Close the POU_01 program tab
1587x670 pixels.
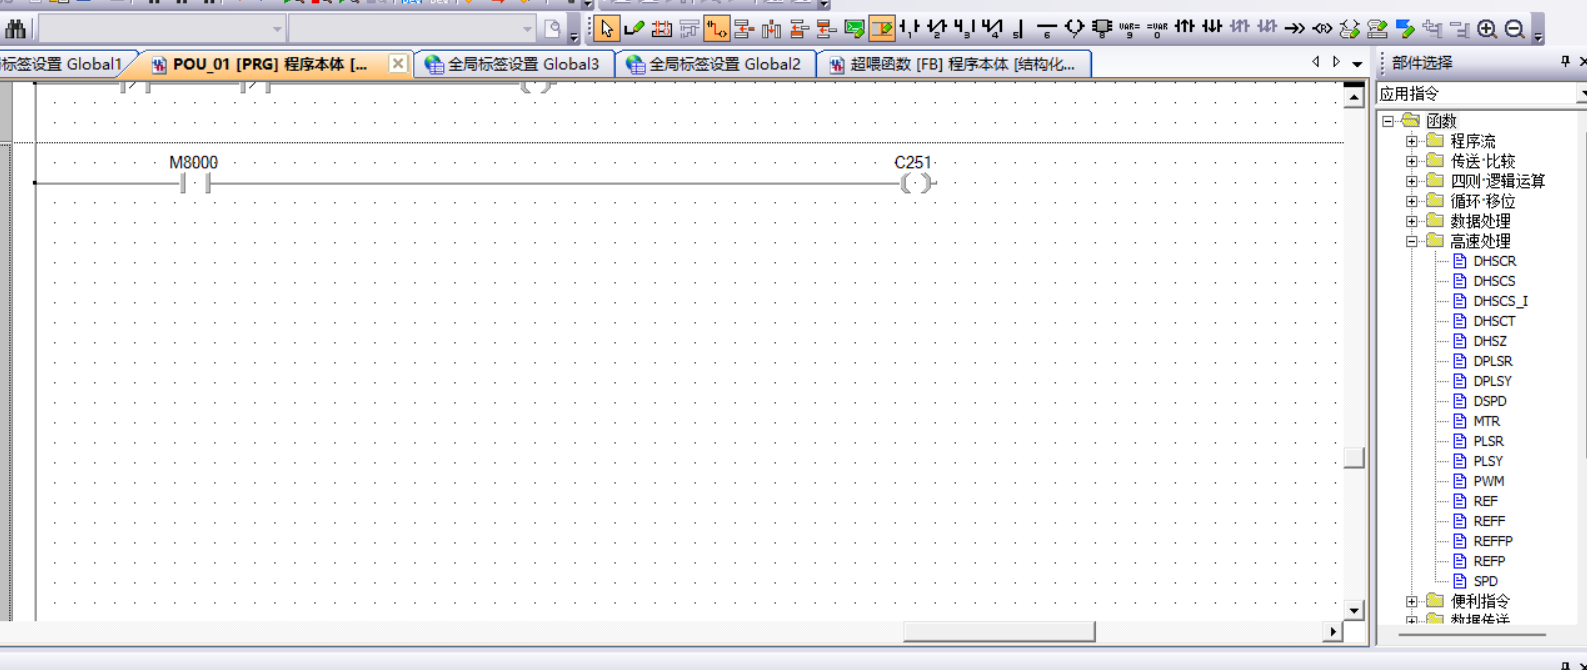point(398,64)
